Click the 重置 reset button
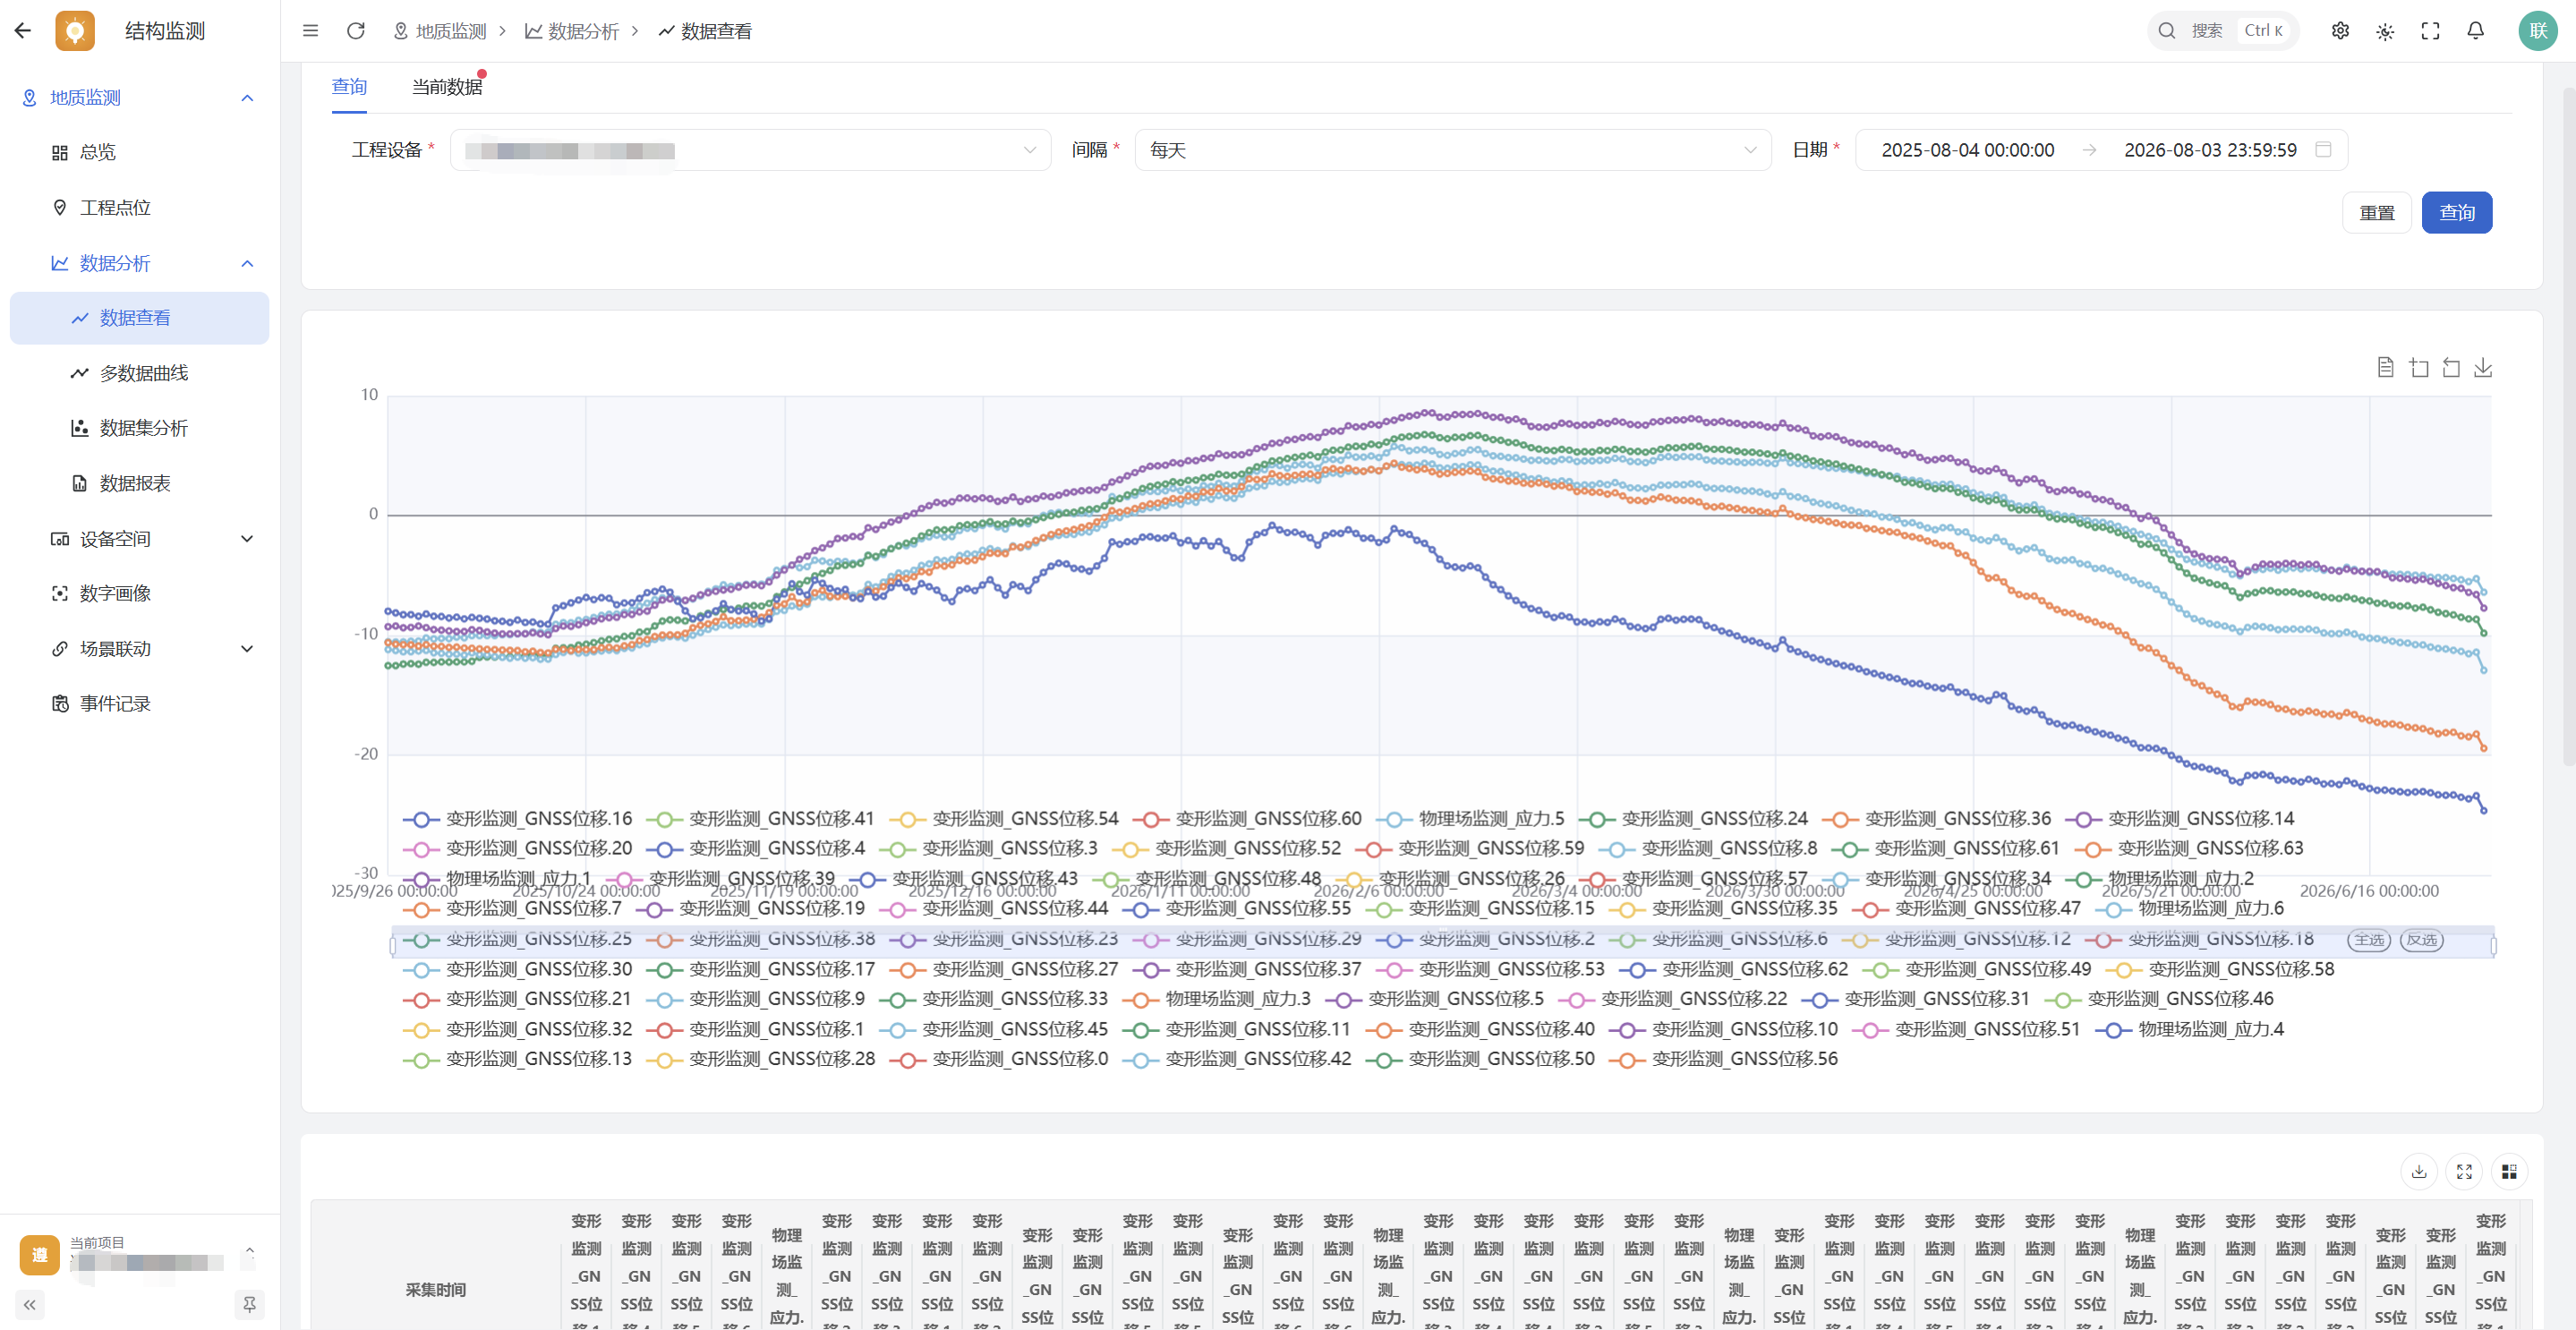Screen dimensions: 2576x1330 click(x=2376, y=213)
